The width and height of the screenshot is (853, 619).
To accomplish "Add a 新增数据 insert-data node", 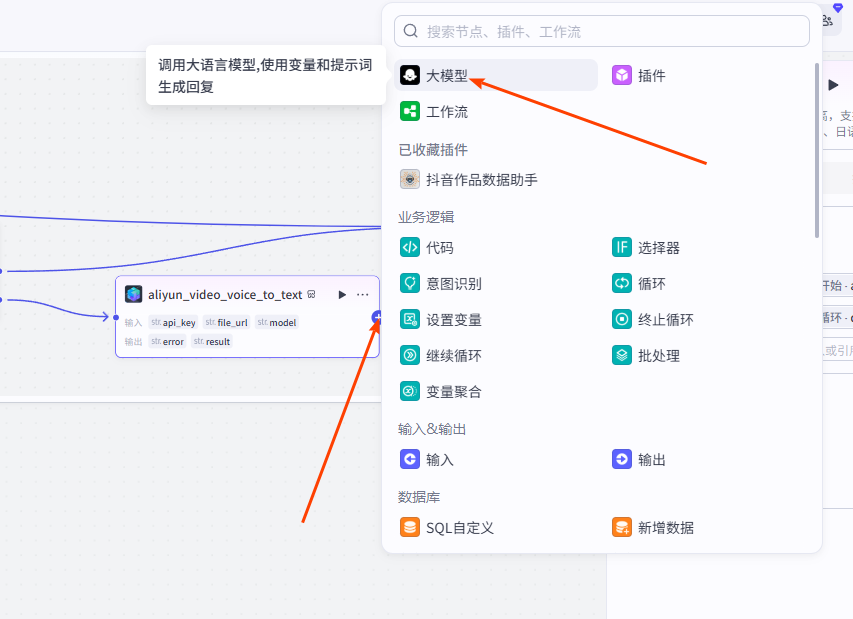I will pyautogui.click(x=653, y=528).
